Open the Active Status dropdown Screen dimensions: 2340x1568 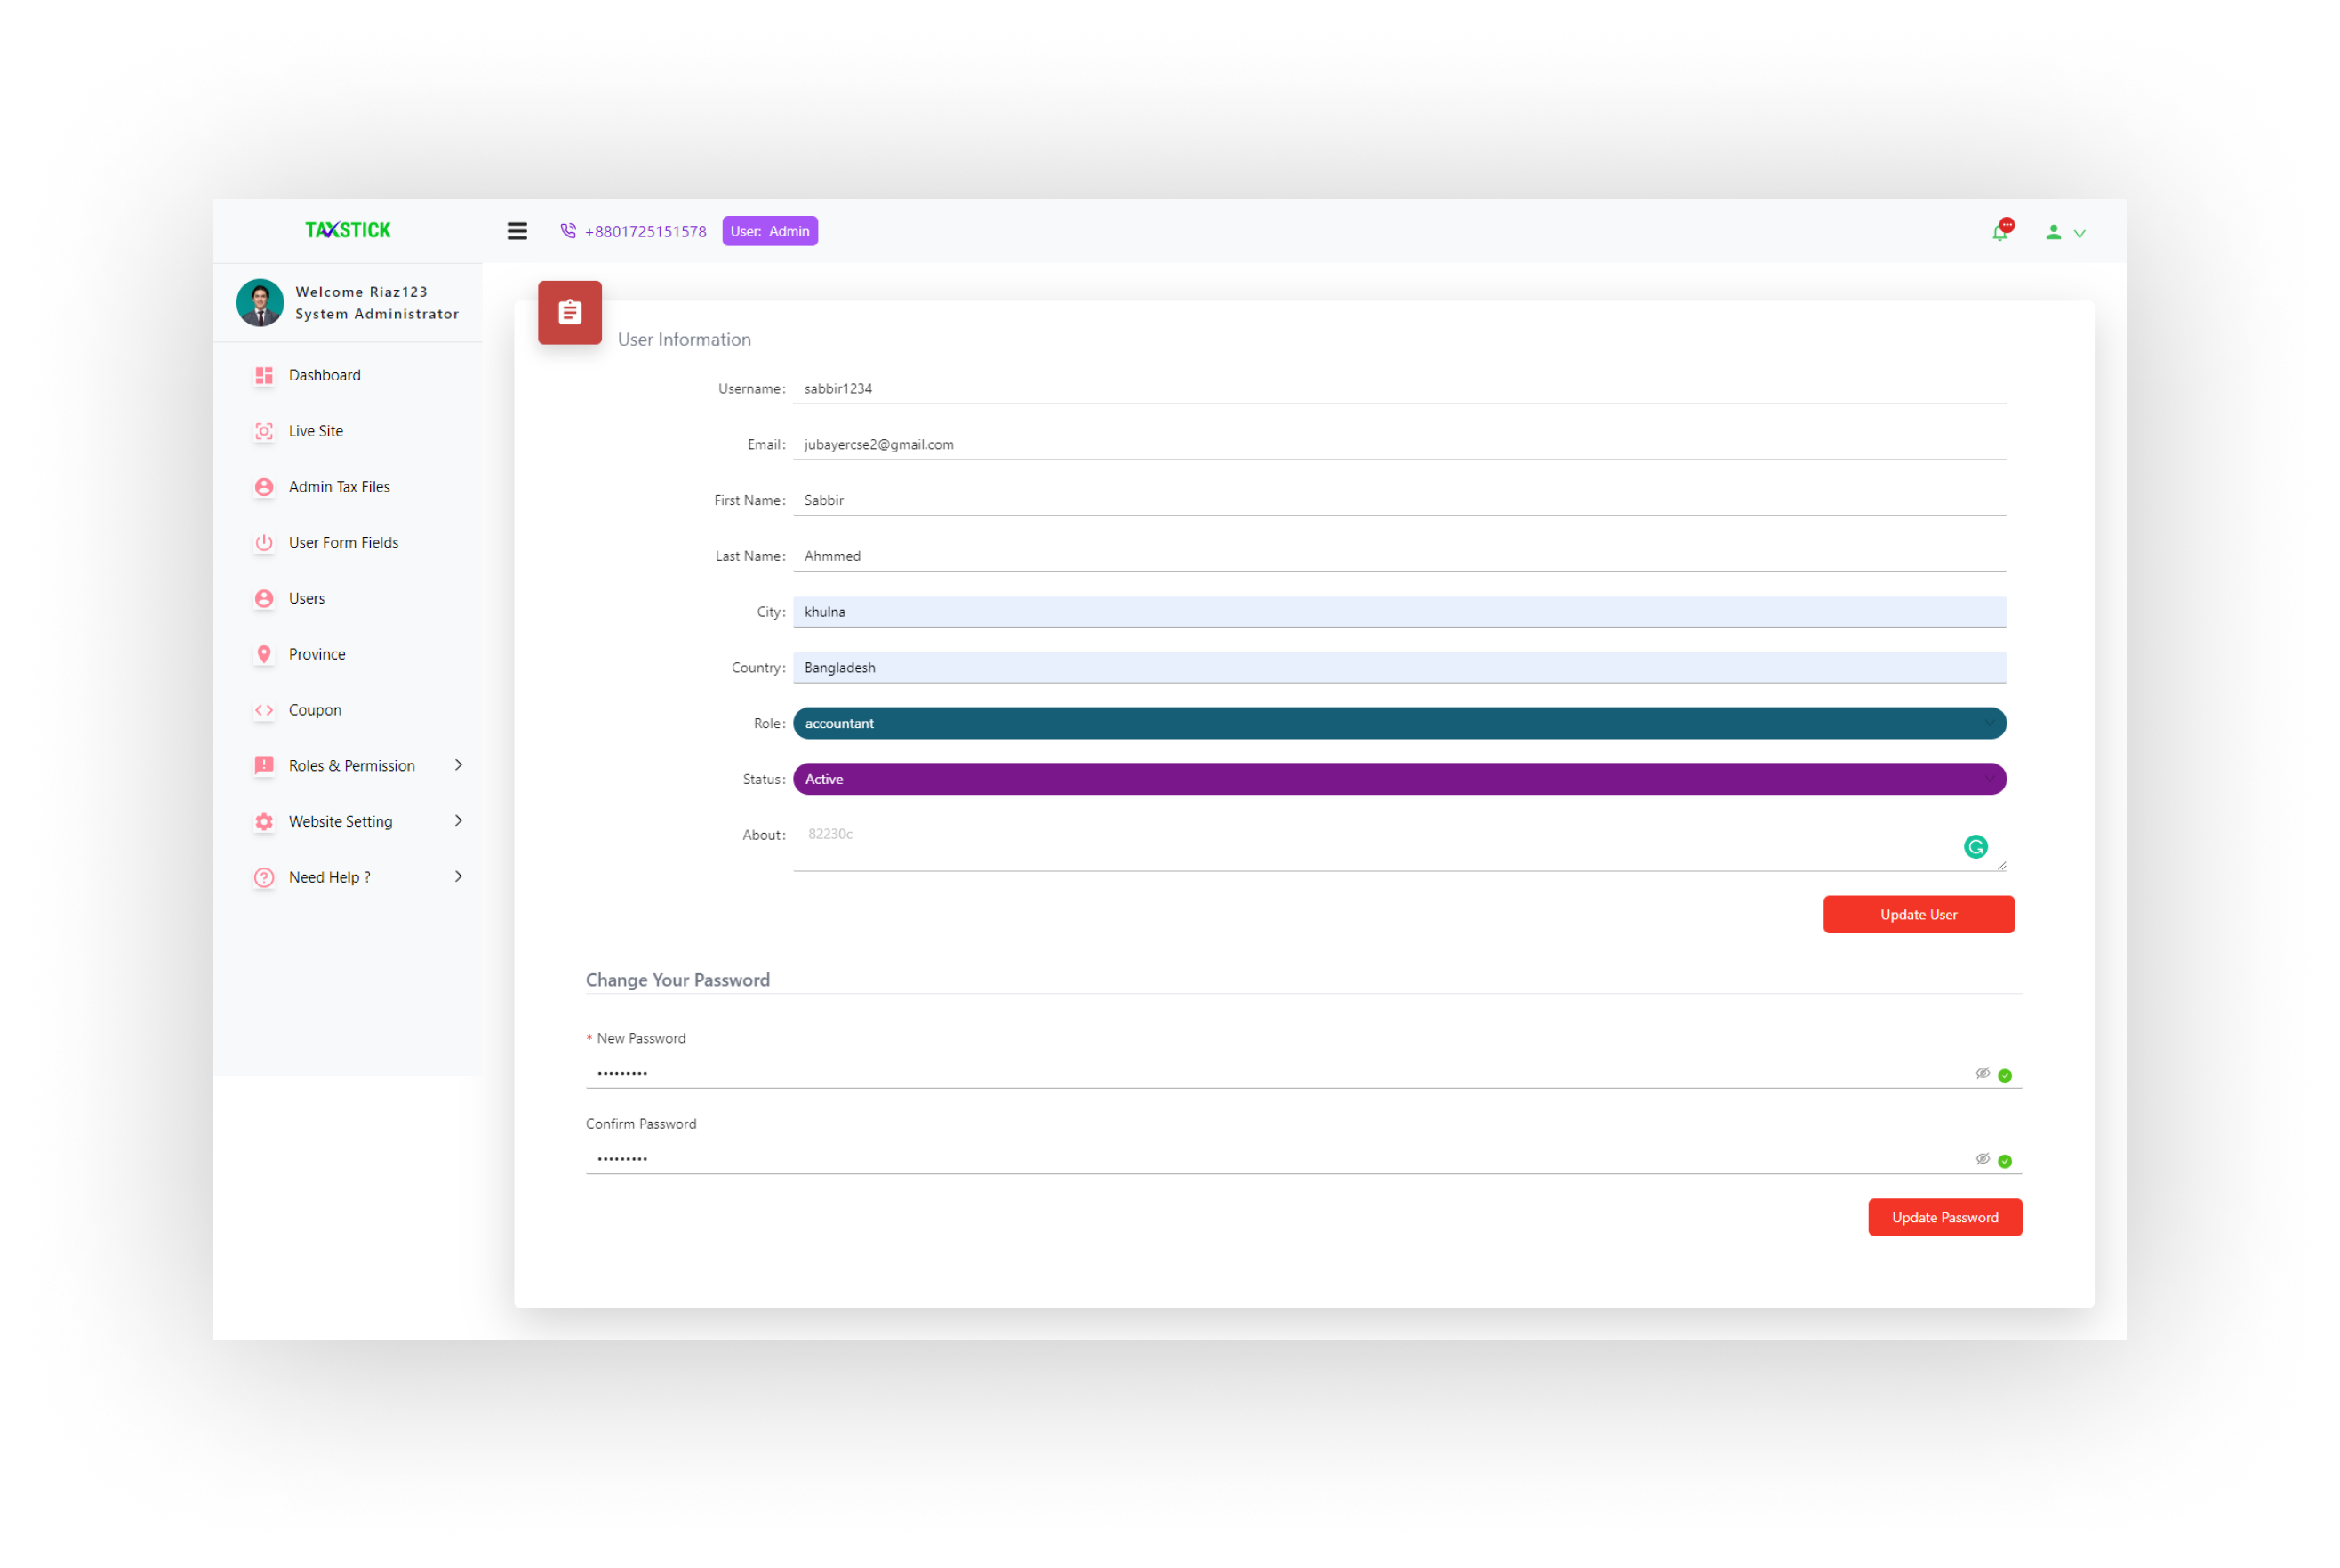click(x=1399, y=779)
